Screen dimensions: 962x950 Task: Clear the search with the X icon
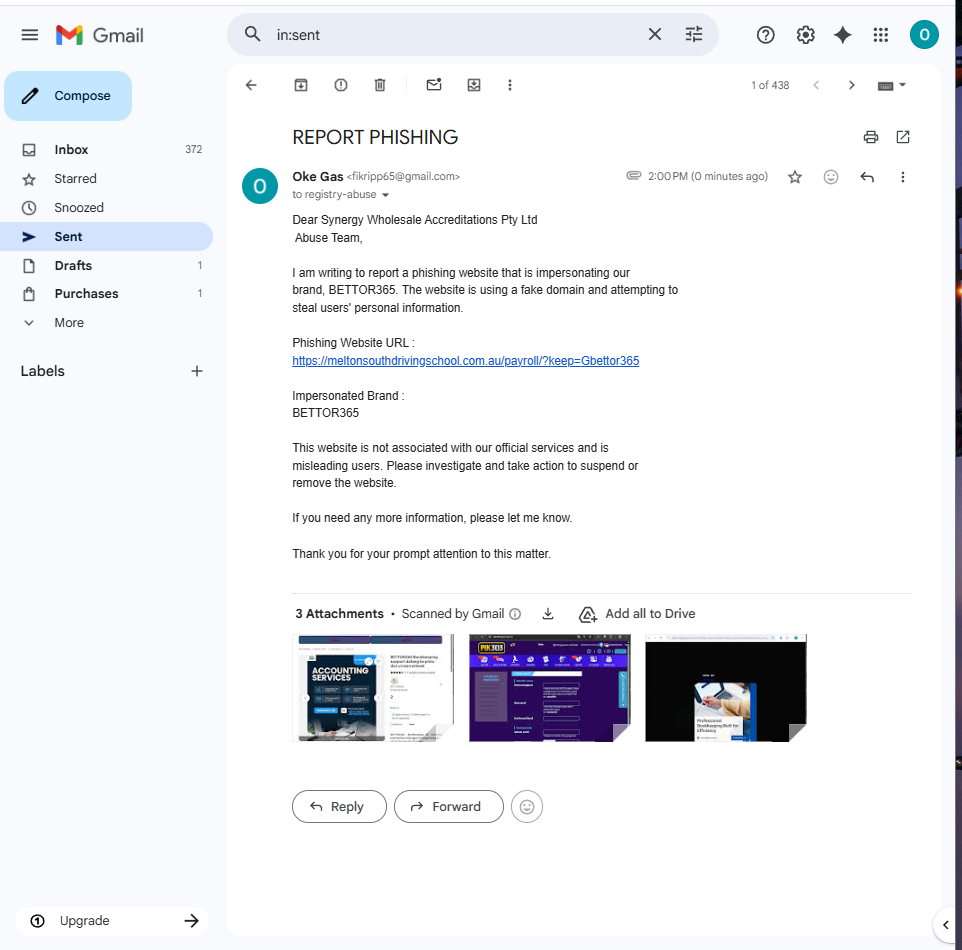(655, 34)
